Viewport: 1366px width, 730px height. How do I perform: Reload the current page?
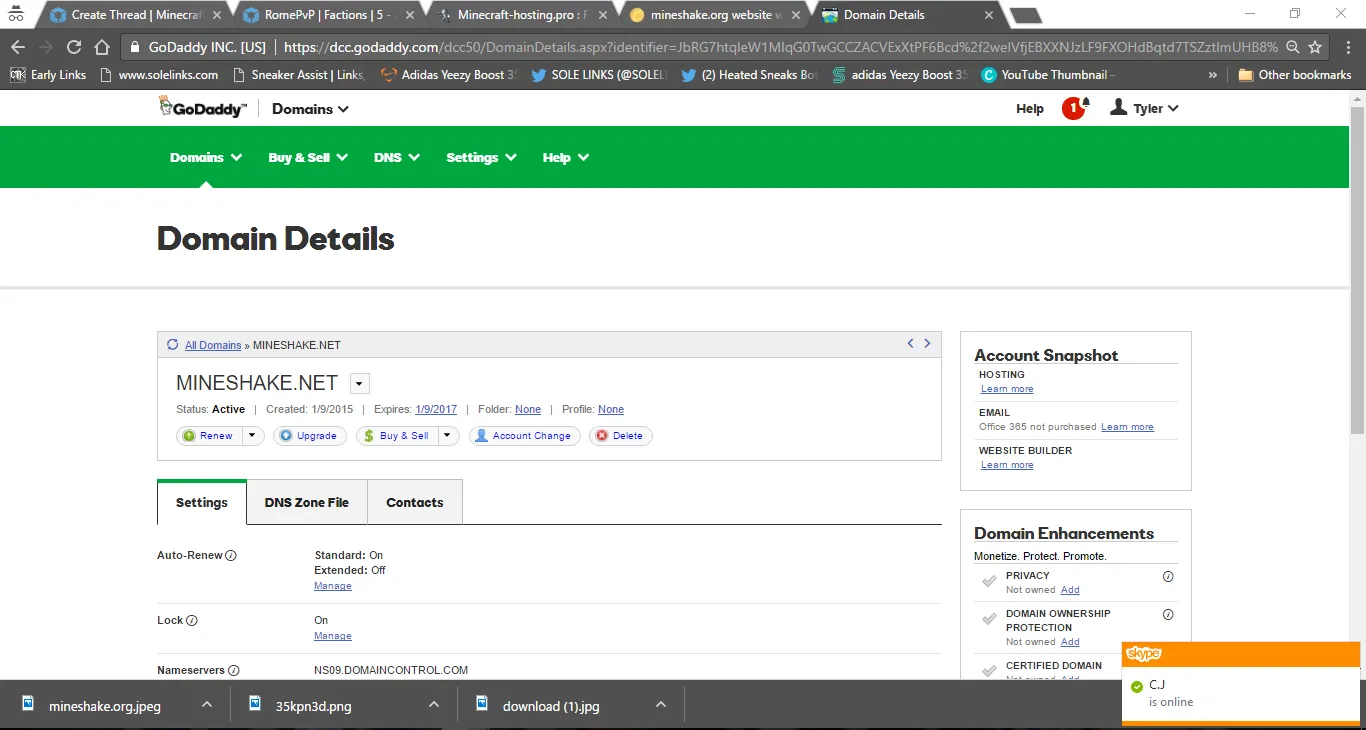[x=74, y=47]
